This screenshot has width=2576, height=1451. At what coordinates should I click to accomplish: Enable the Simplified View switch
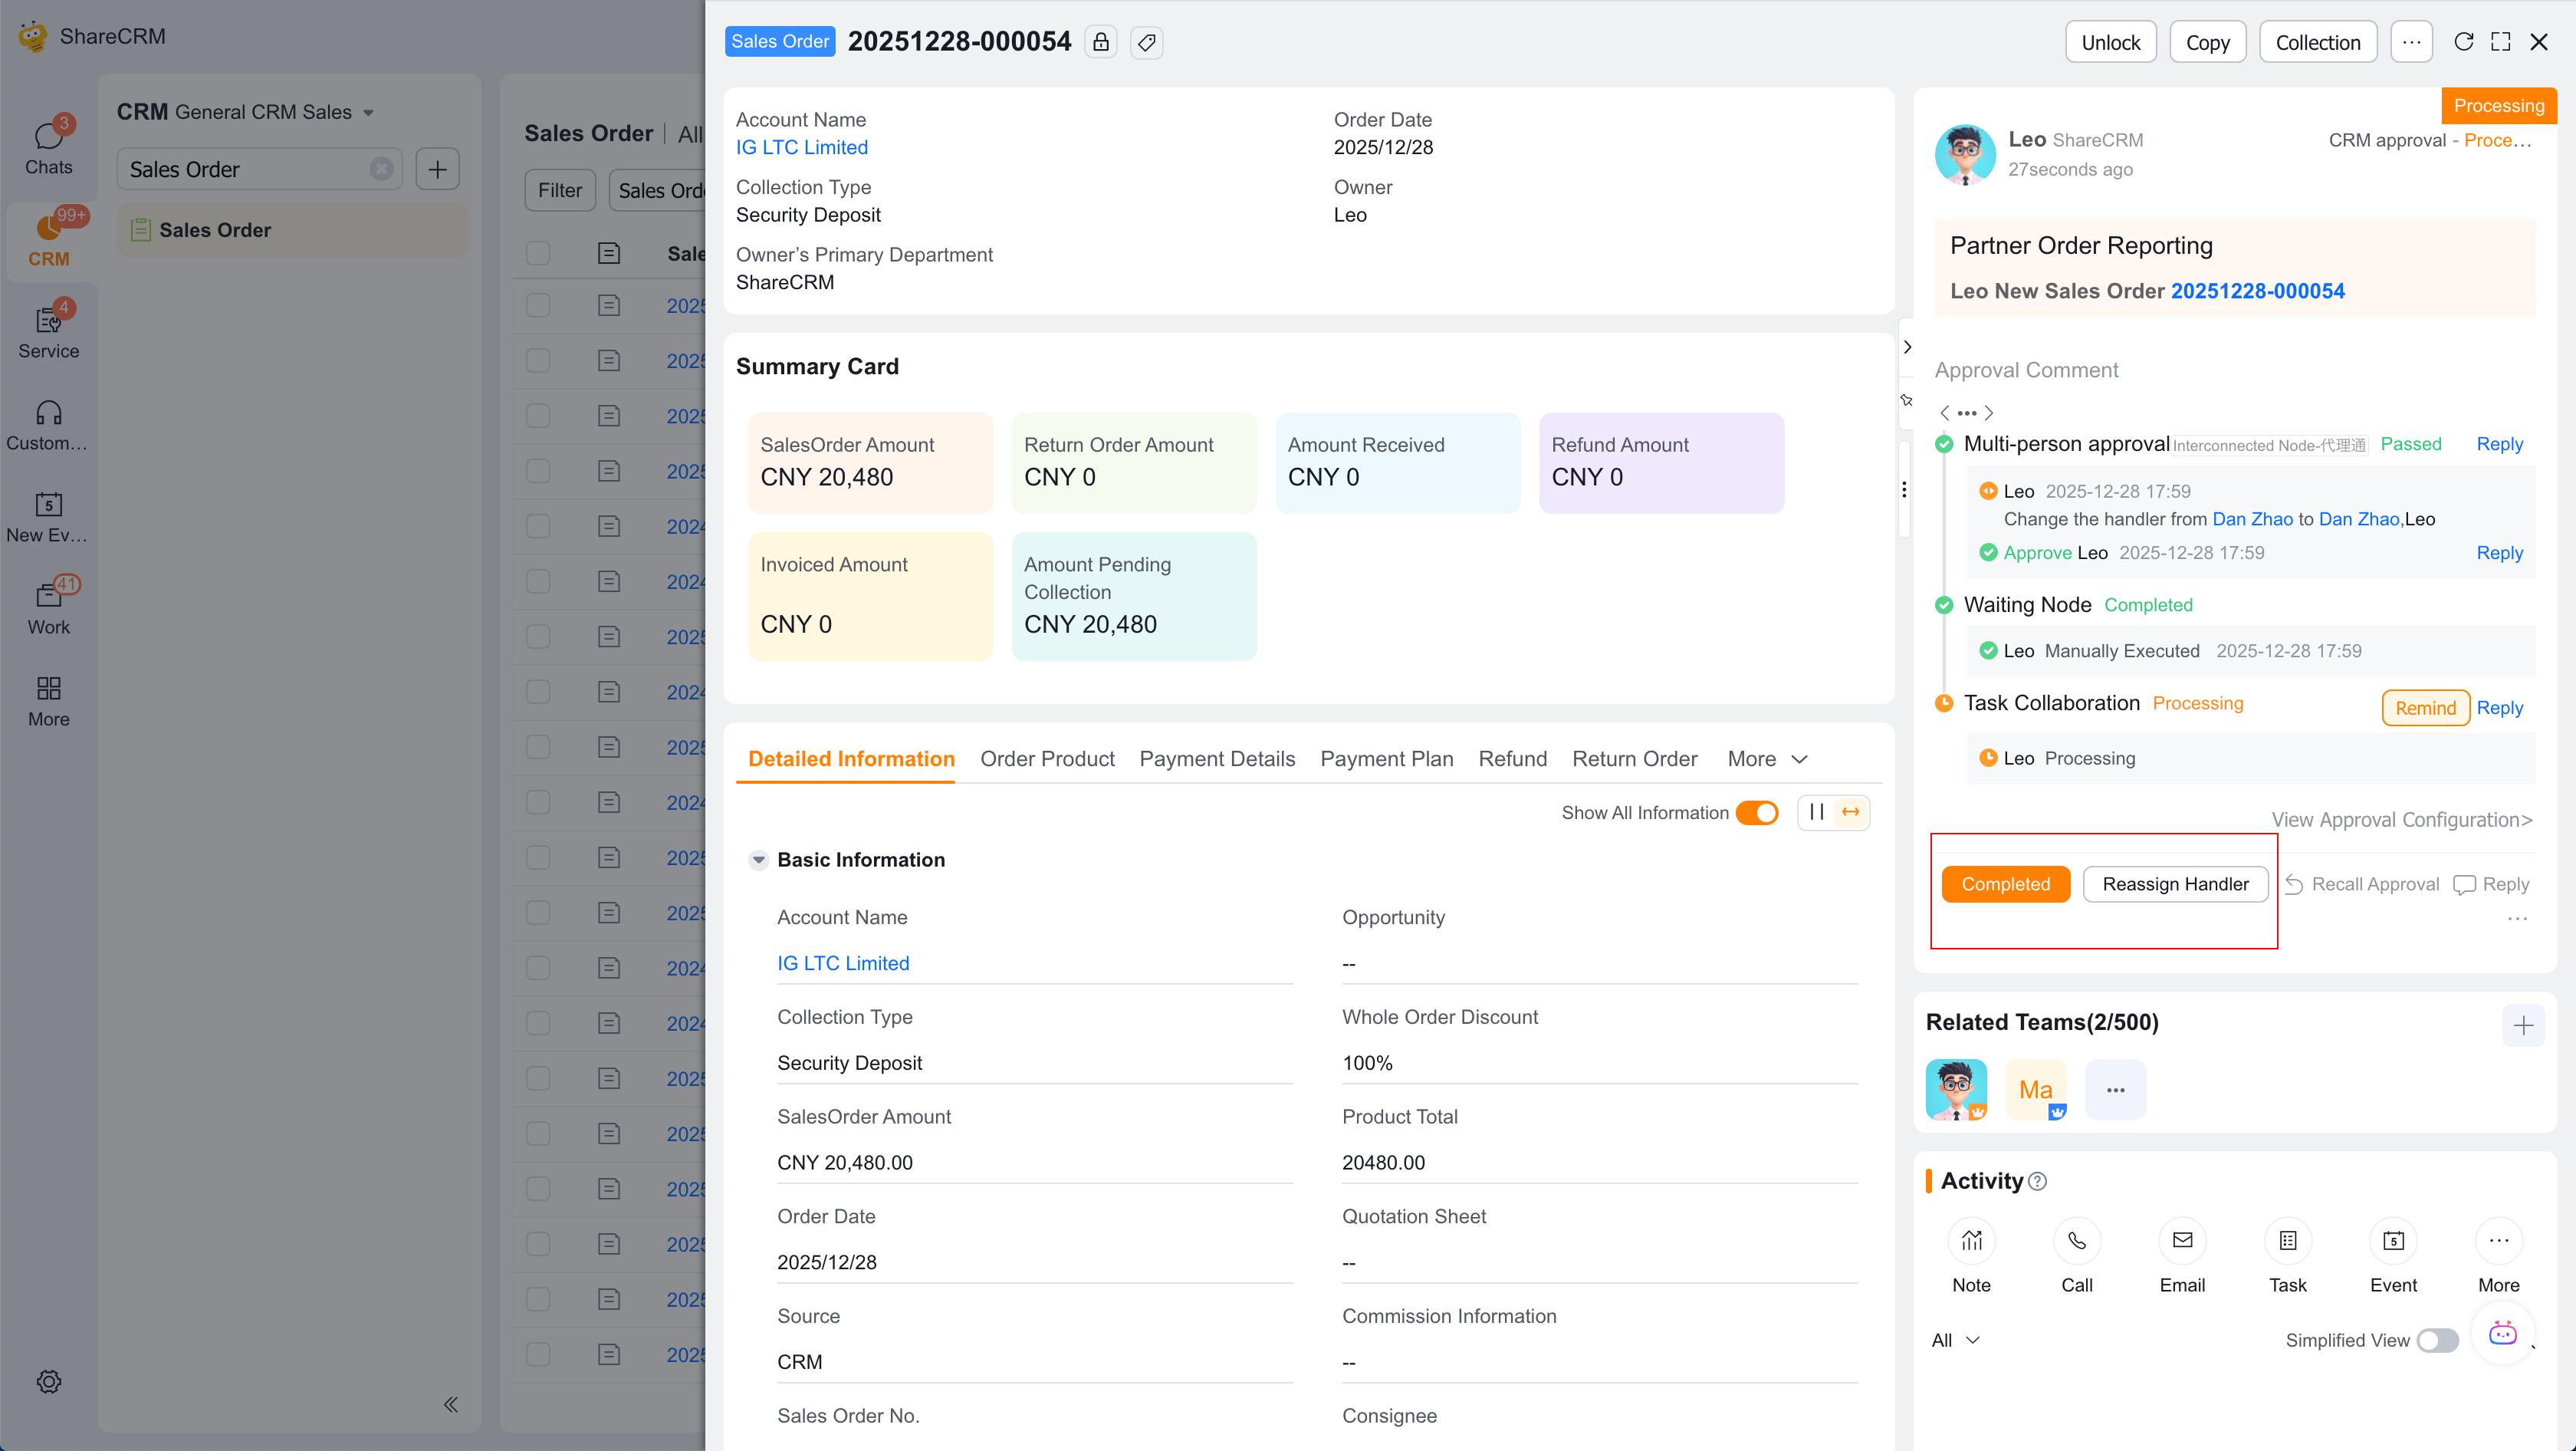(x=2437, y=1341)
